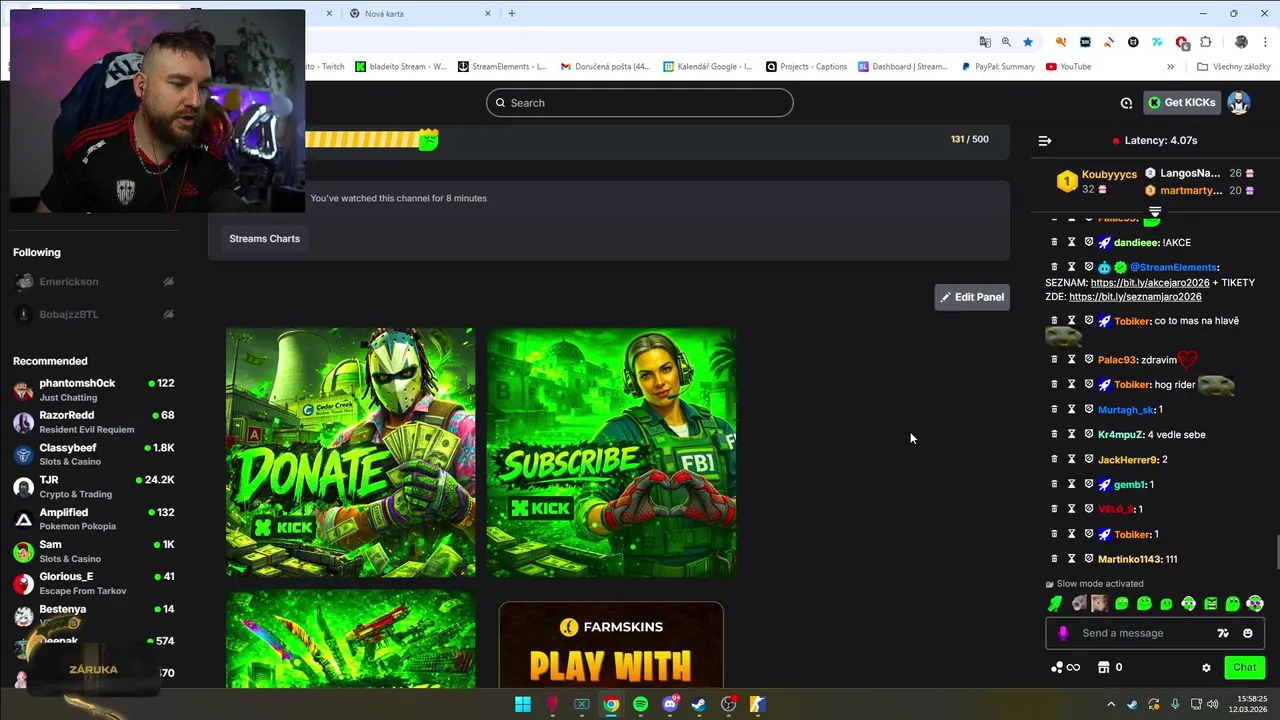Open the Kalendář Google bookmark
This screenshot has height=720, width=1280.
click(x=707, y=67)
